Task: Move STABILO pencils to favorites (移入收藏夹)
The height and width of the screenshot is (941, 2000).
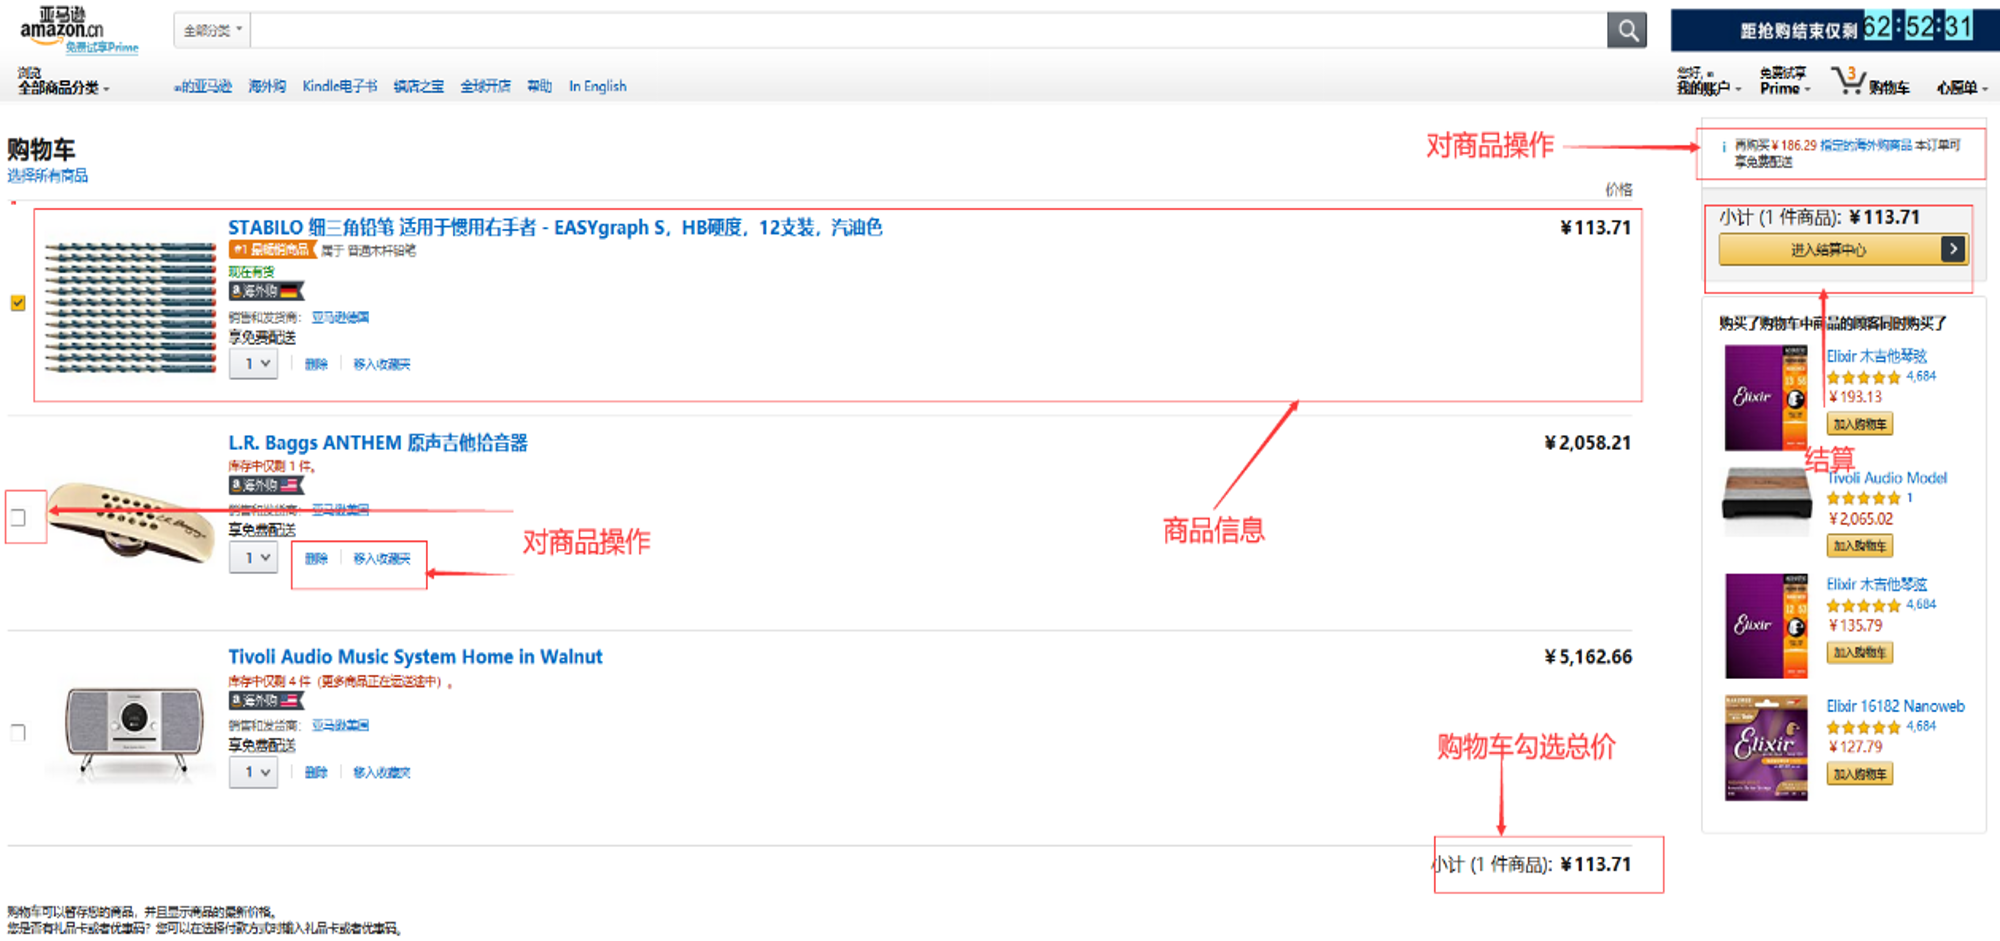Action: pyautogui.click(x=382, y=364)
